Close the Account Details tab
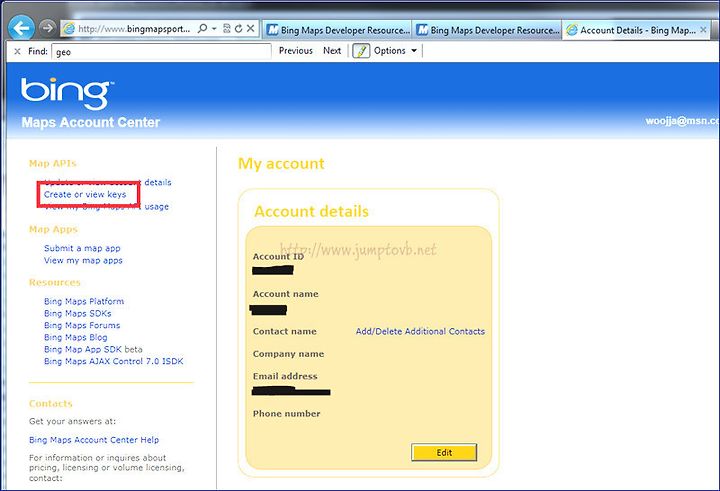The height and width of the screenshot is (491, 720). click(x=703, y=29)
